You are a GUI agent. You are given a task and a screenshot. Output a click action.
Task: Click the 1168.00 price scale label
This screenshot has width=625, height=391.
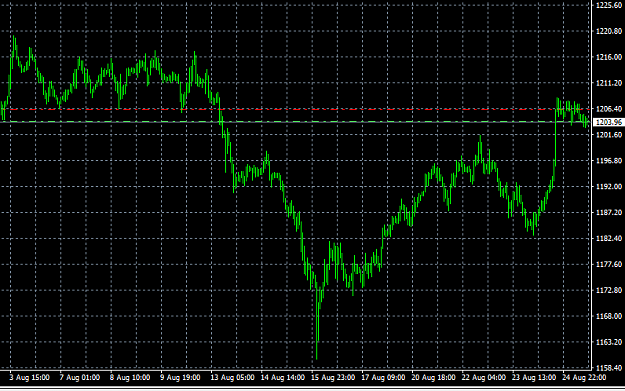(x=609, y=316)
